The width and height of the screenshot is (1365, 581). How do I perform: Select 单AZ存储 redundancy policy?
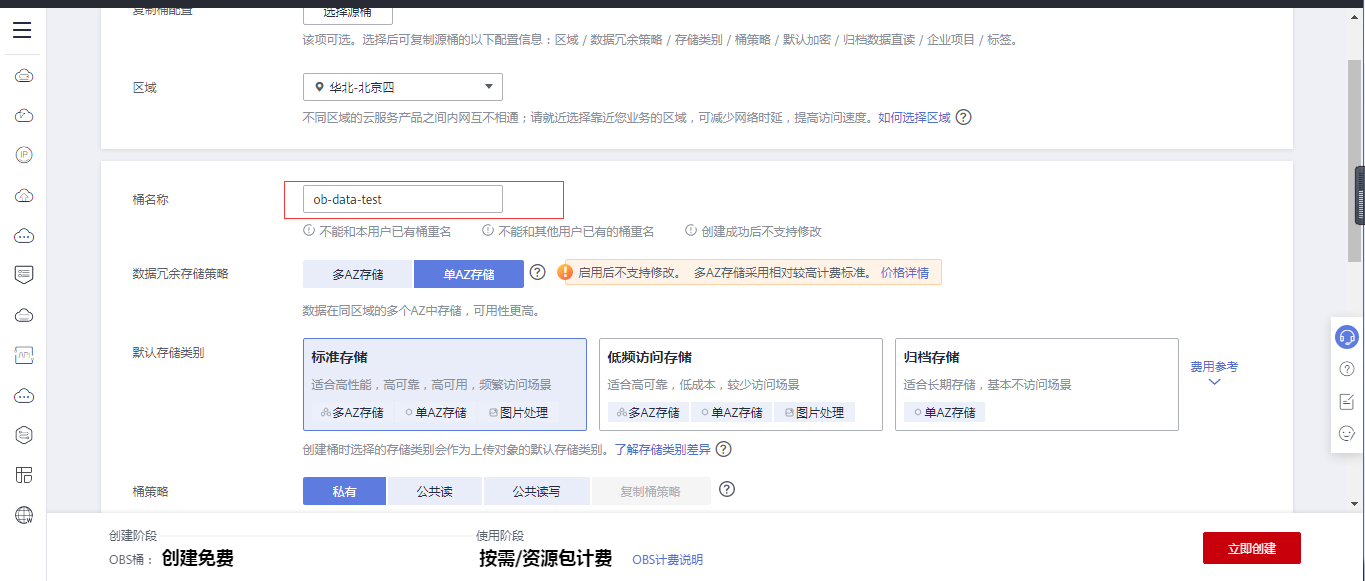coord(469,274)
